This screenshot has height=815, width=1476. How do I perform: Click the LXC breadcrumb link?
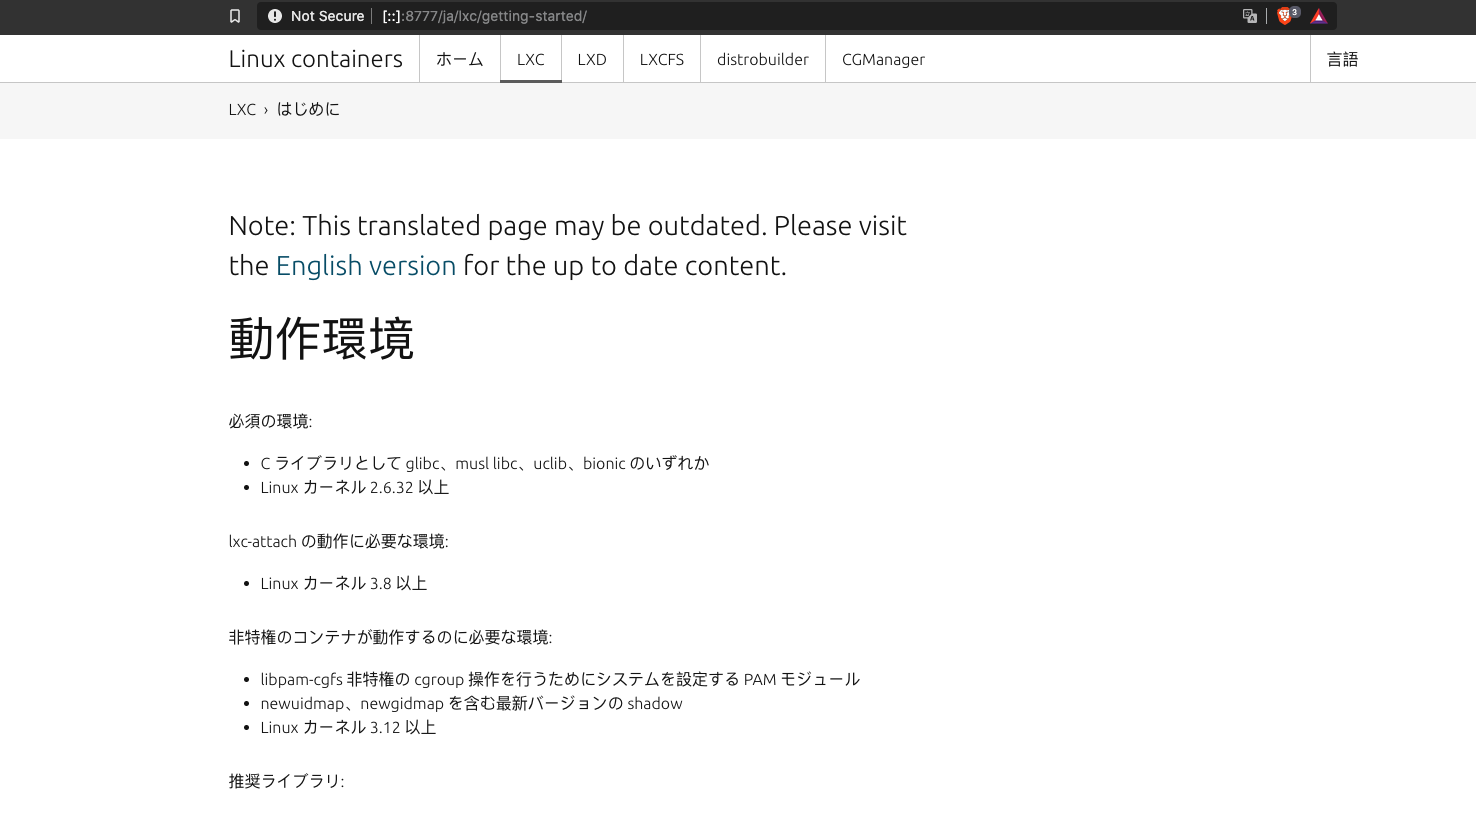tap(242, 109)
